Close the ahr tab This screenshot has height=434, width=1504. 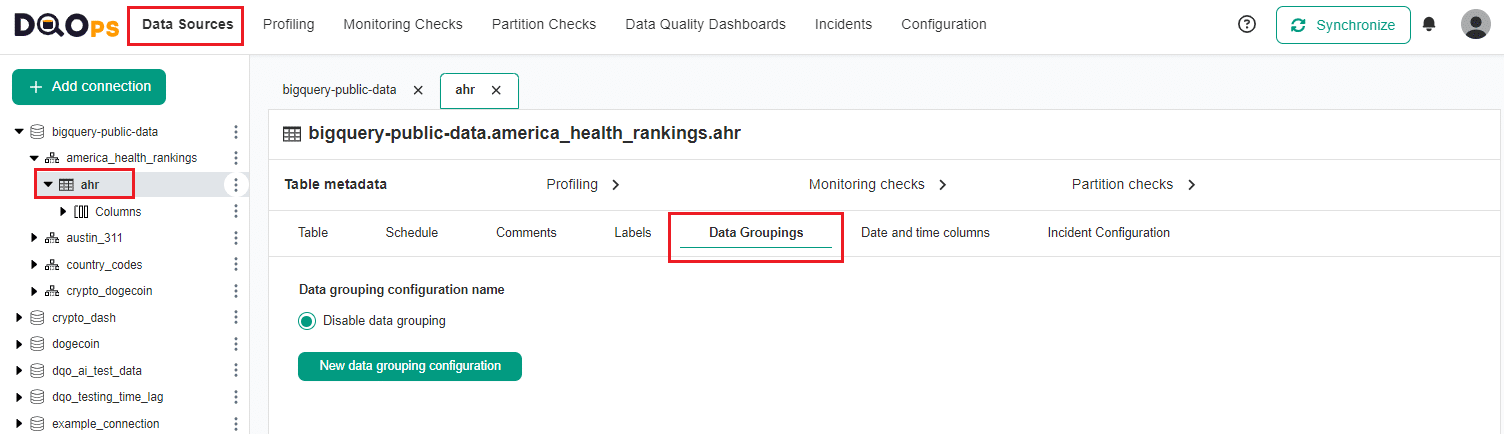pyautogui.click(x=496, y=90)
